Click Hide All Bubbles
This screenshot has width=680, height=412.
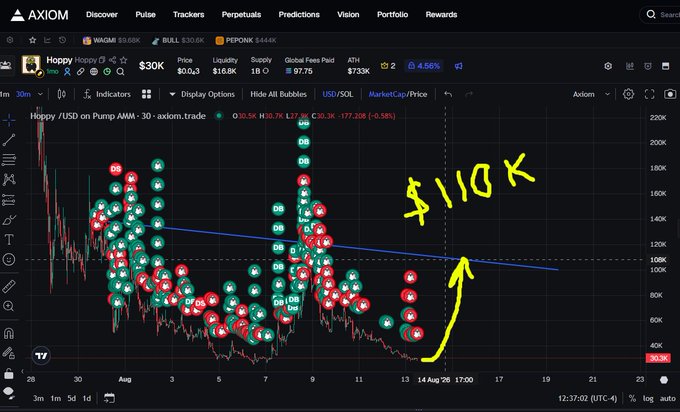(x=278, y=94)
